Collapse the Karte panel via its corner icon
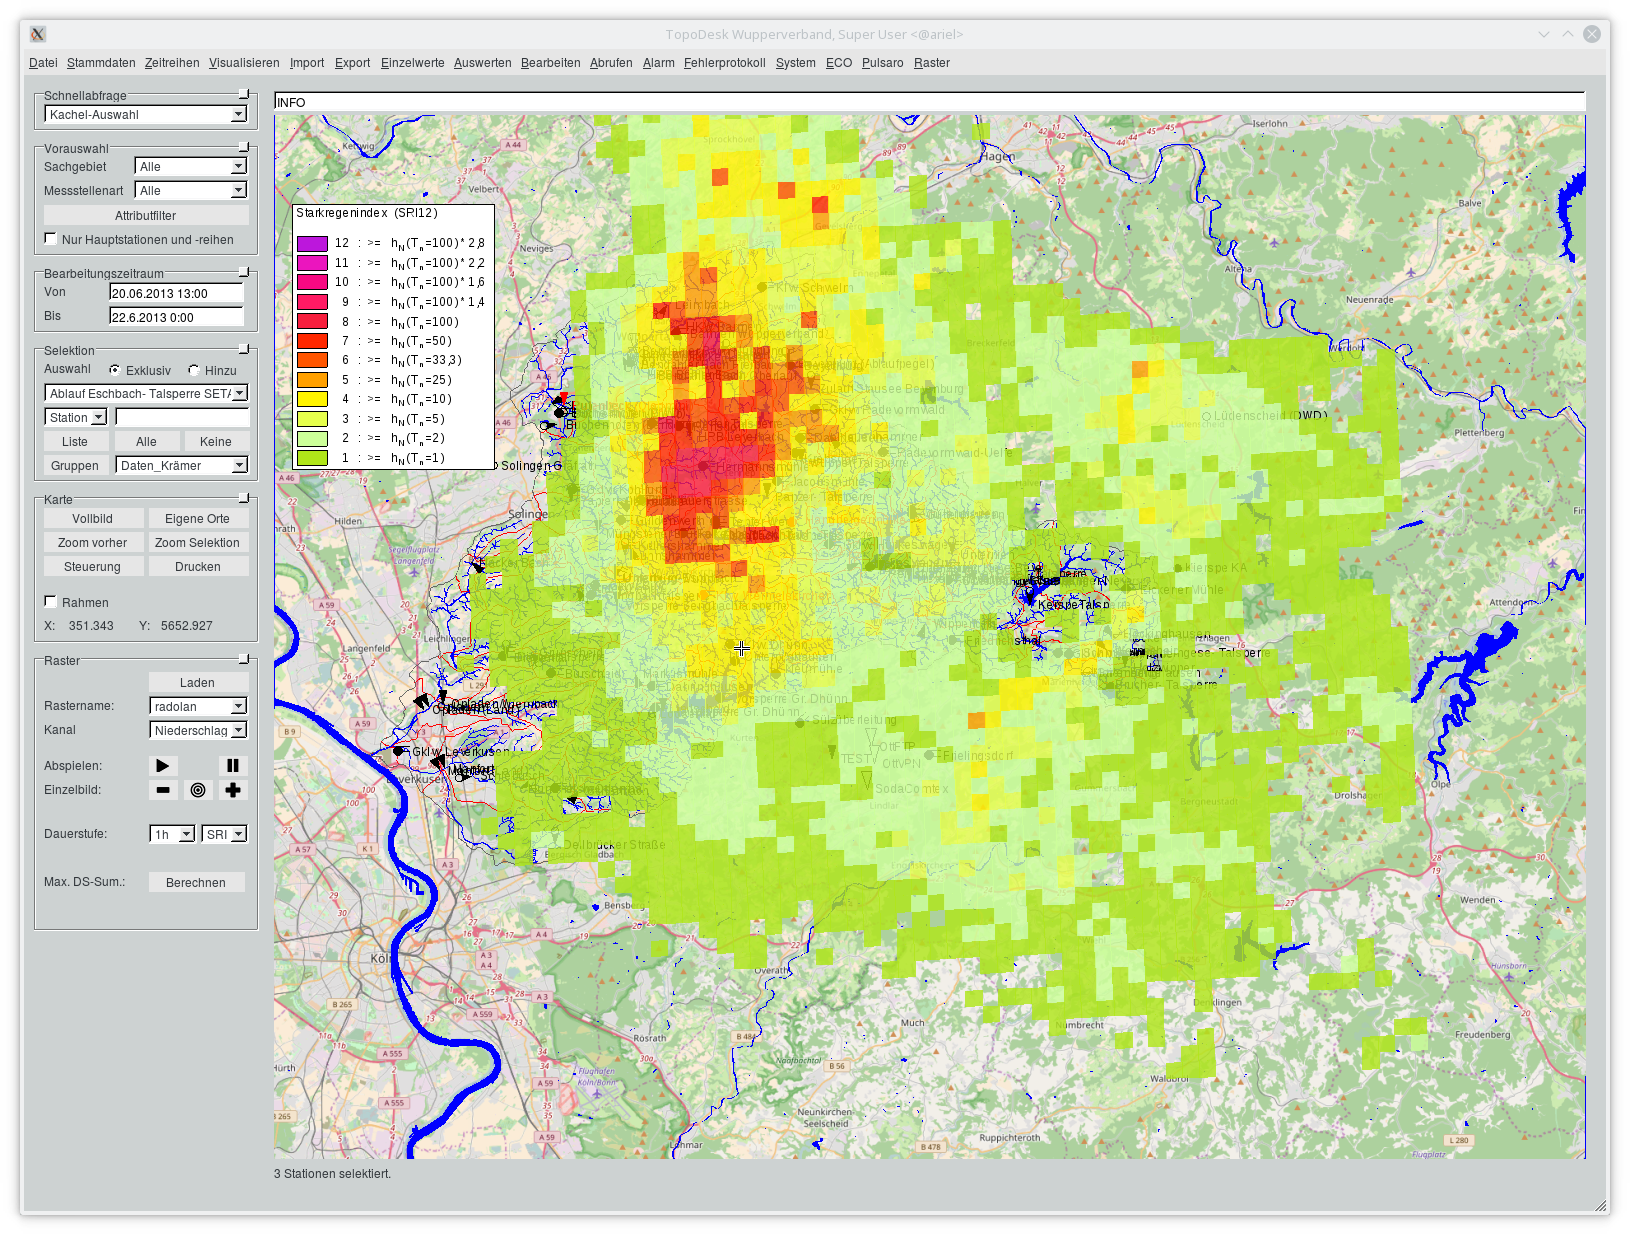This screenshot has width=1630, height=1235. 244,499
